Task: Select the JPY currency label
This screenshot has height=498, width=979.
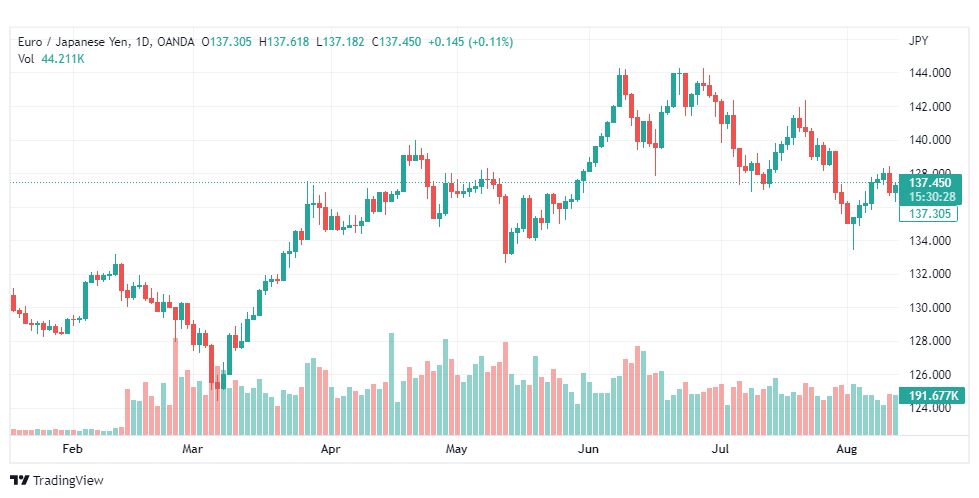Action: (x=918, y=41)
